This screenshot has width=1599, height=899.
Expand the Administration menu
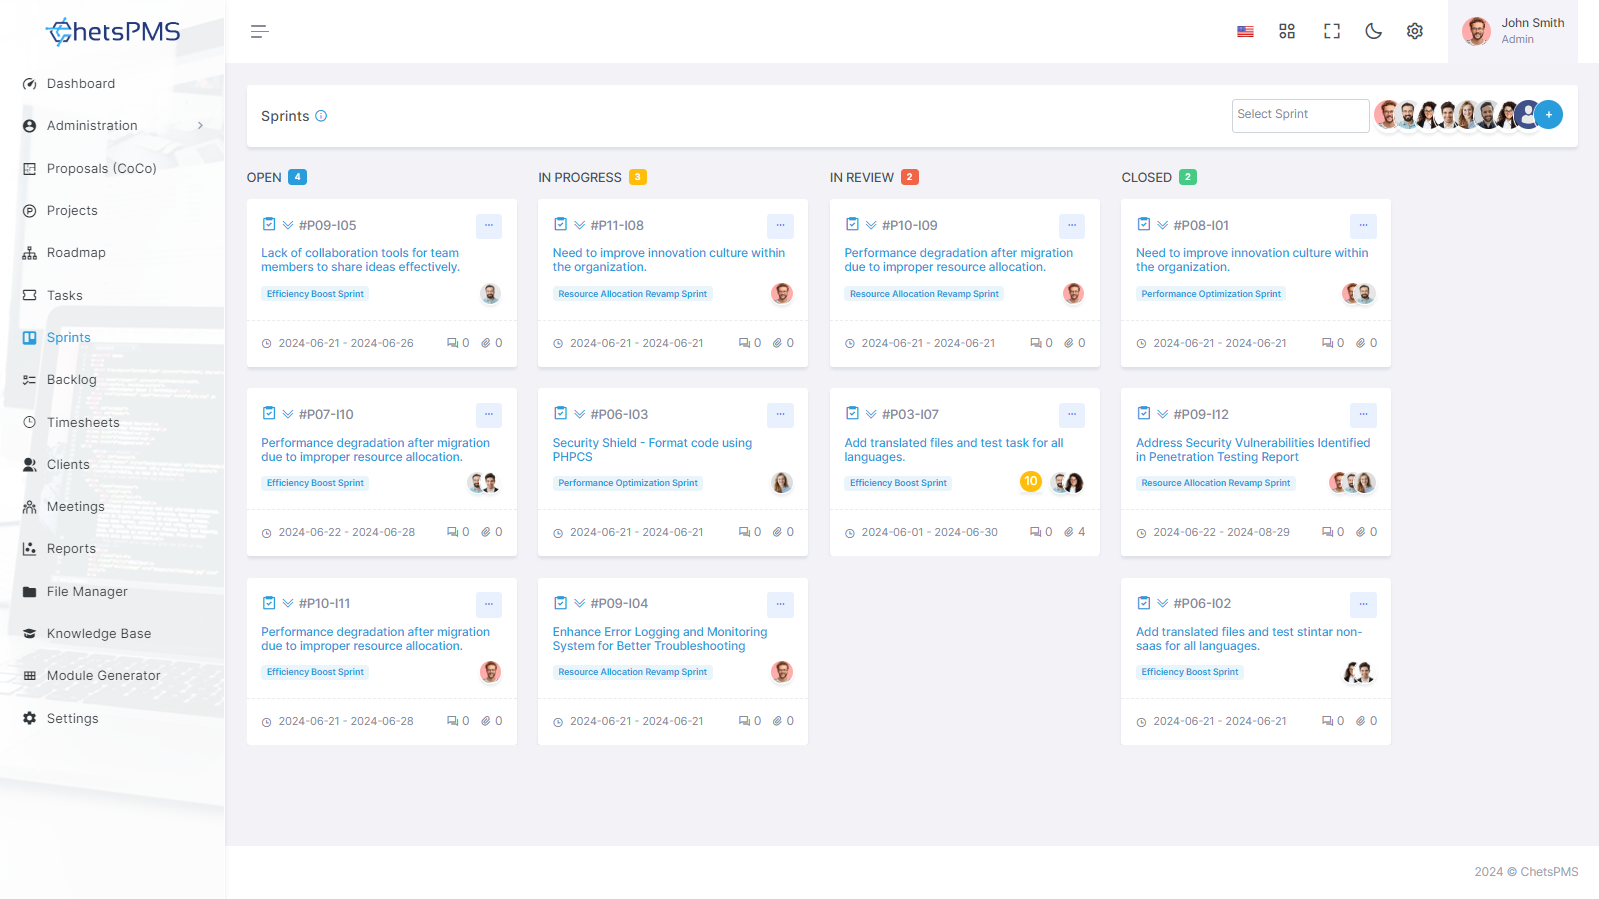click(112, 126)
